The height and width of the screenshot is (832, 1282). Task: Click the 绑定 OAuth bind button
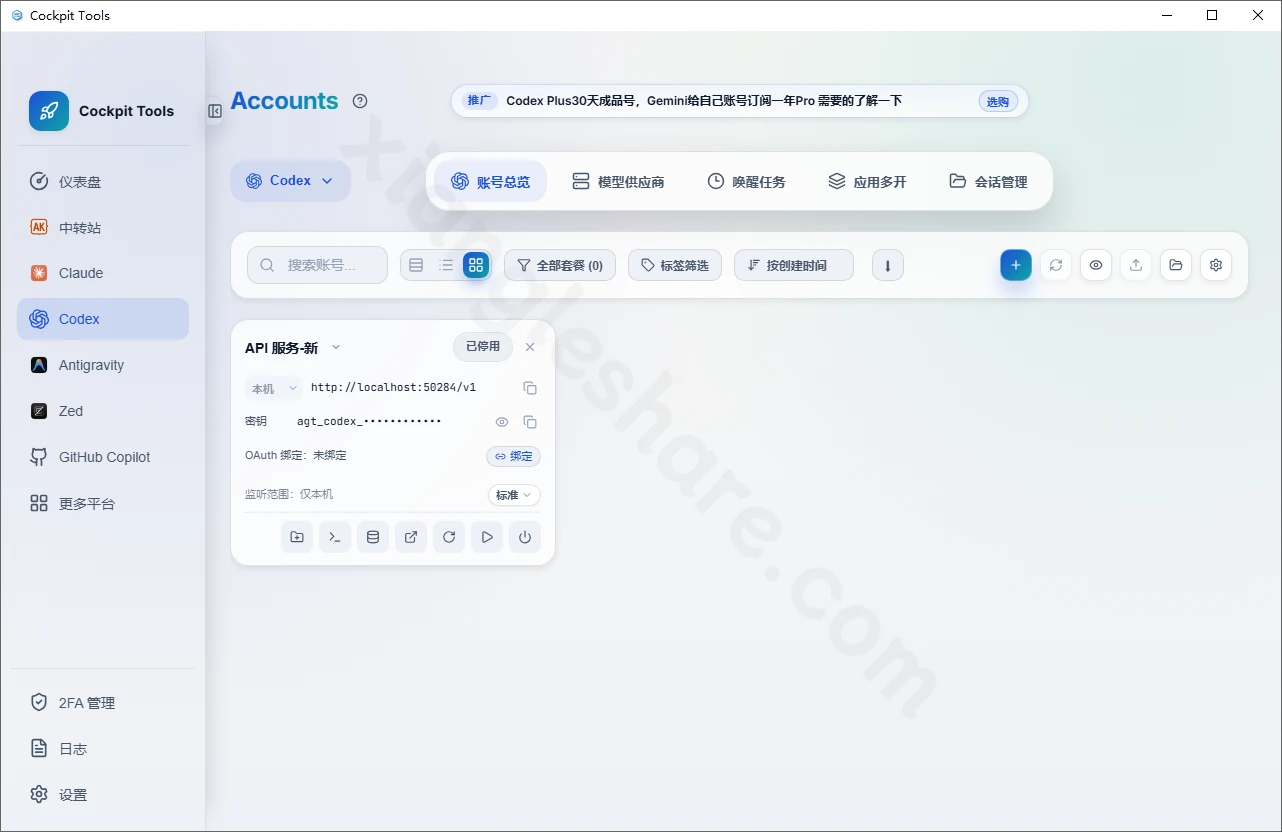514,456
